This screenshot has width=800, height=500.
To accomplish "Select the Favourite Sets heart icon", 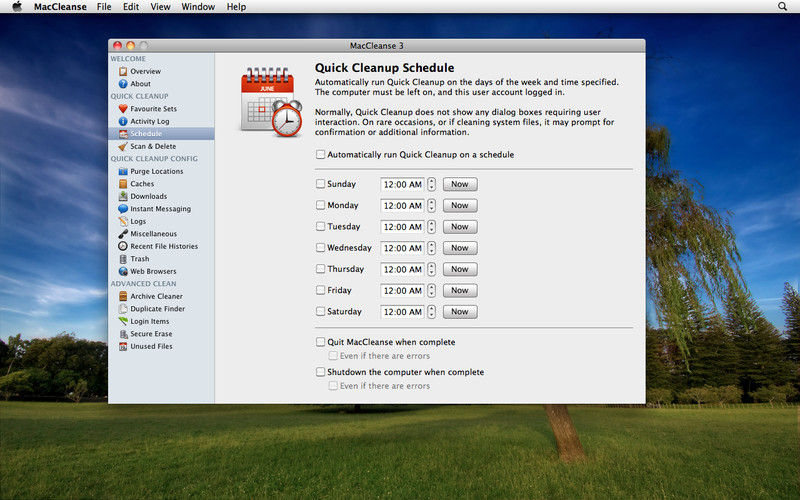I will click(123, 109).
